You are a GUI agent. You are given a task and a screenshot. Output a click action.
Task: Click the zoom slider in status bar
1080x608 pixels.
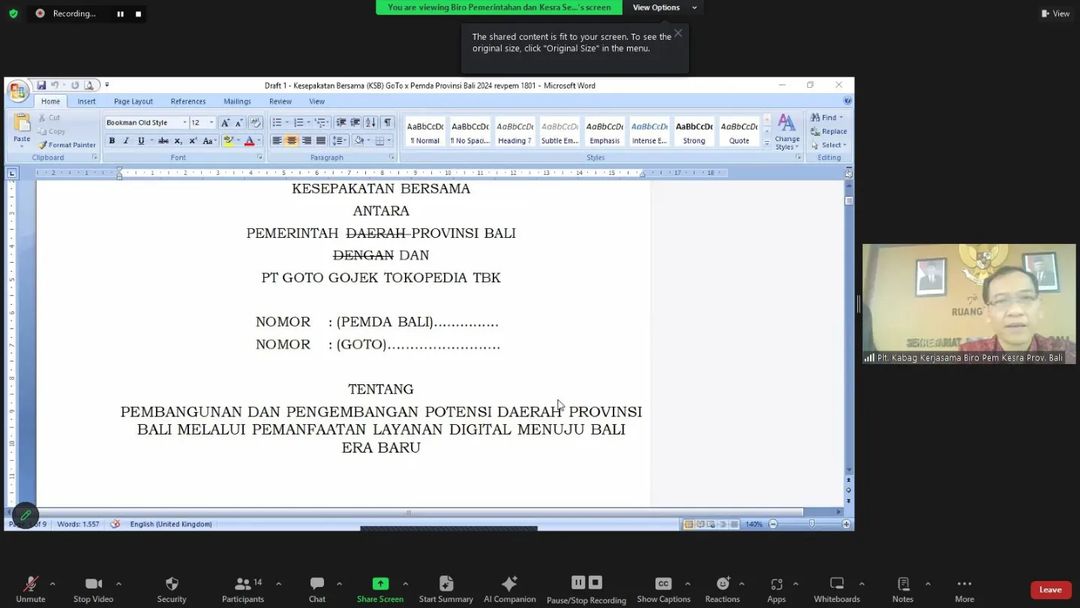810,524
